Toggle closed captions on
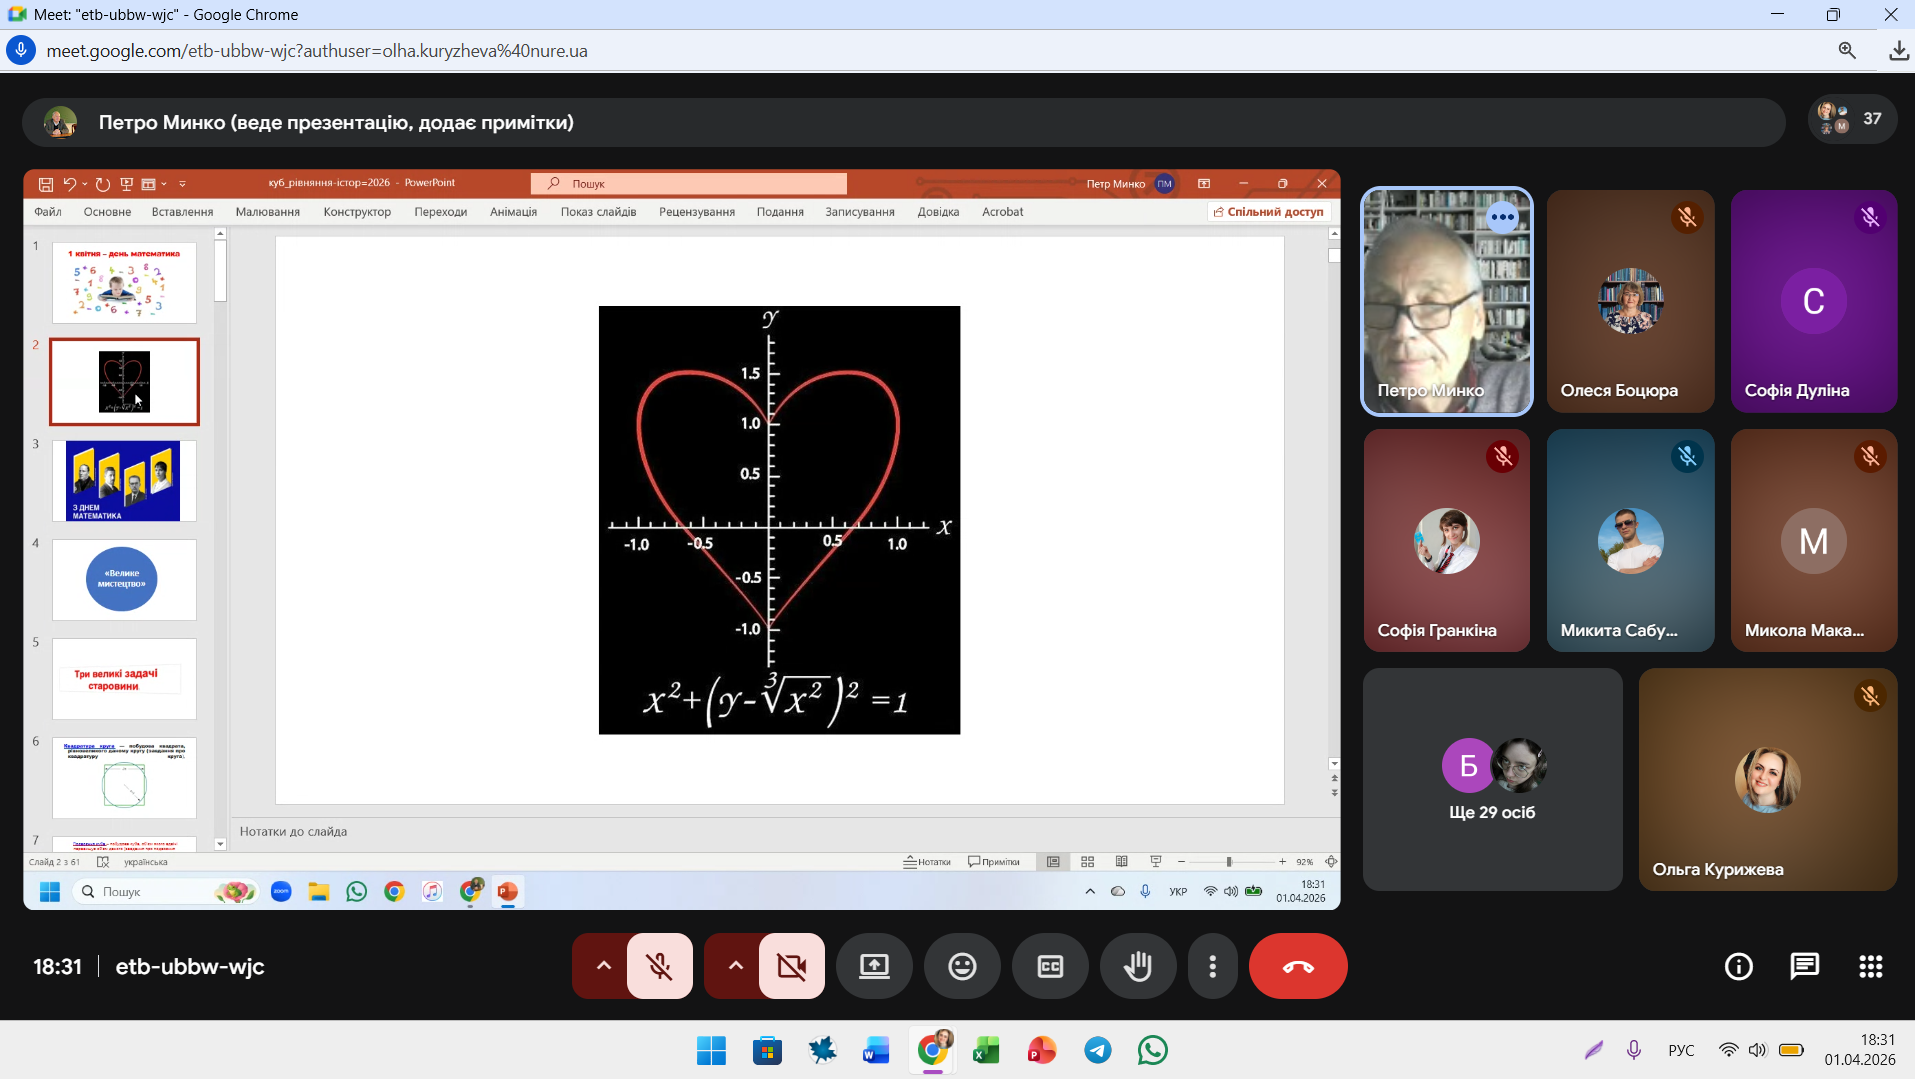 pos(1050,966)
